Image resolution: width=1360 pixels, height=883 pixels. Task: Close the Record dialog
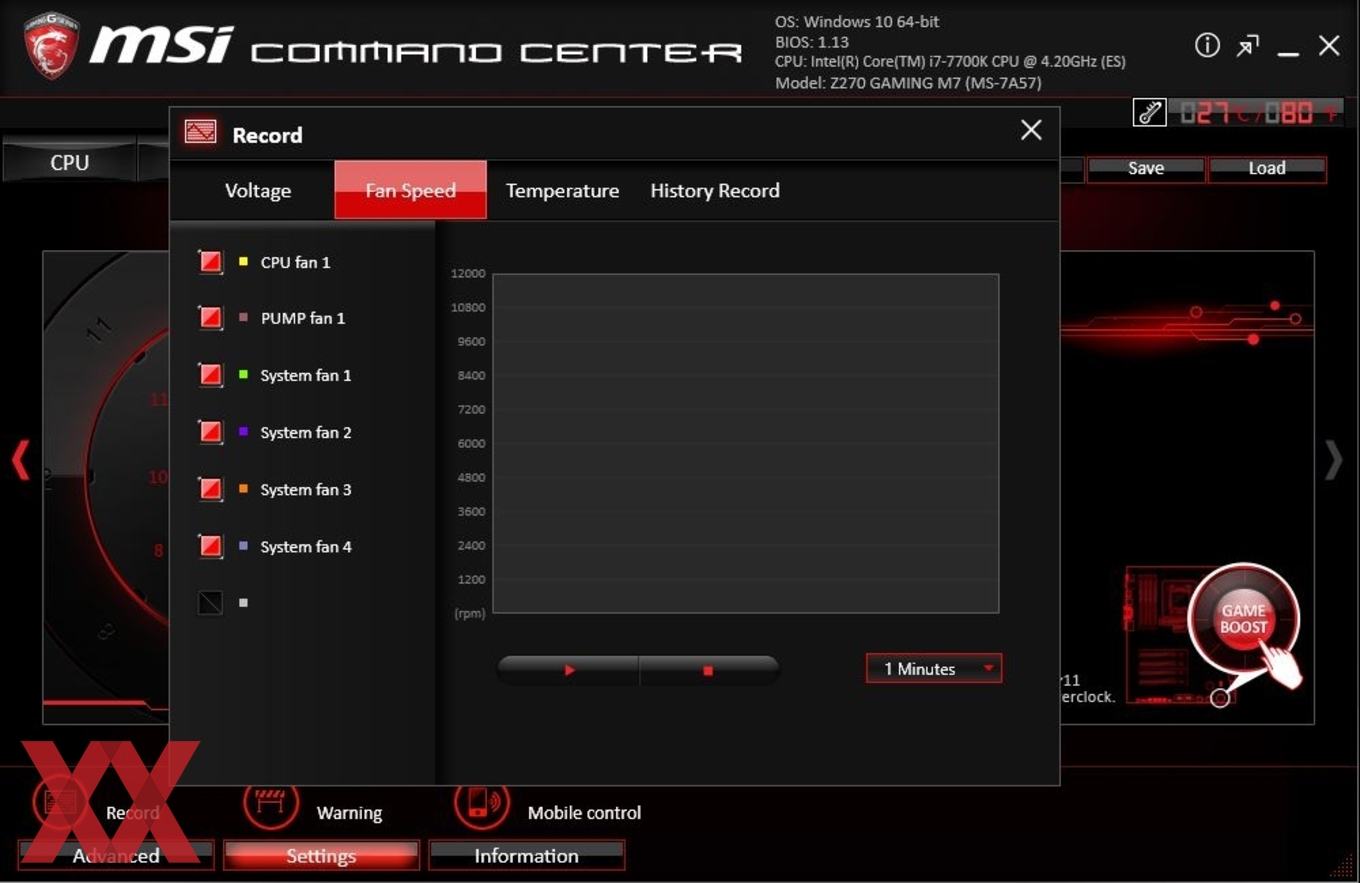(x=1031, y=130)
